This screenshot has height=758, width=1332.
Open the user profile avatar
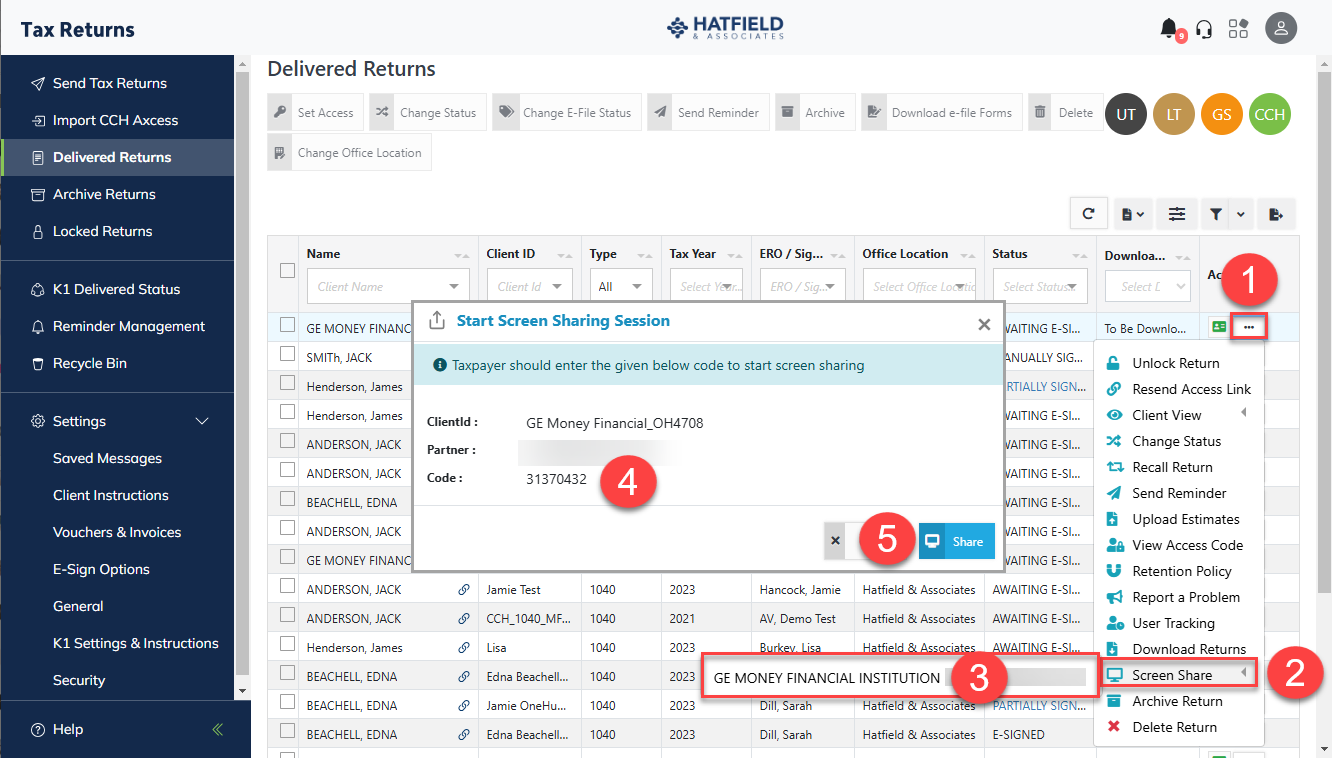(1280, 28)
